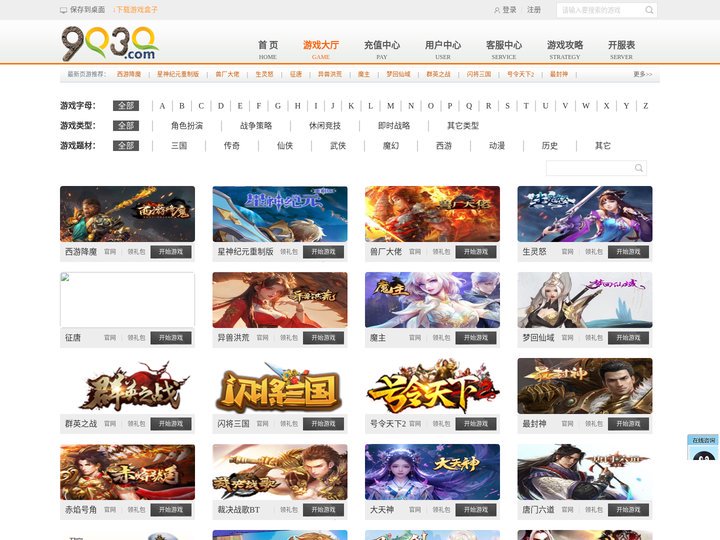Viewport: 720px width, 540px height.
Task: Filter by 魔幻 theme
Action: click(391, 146)
